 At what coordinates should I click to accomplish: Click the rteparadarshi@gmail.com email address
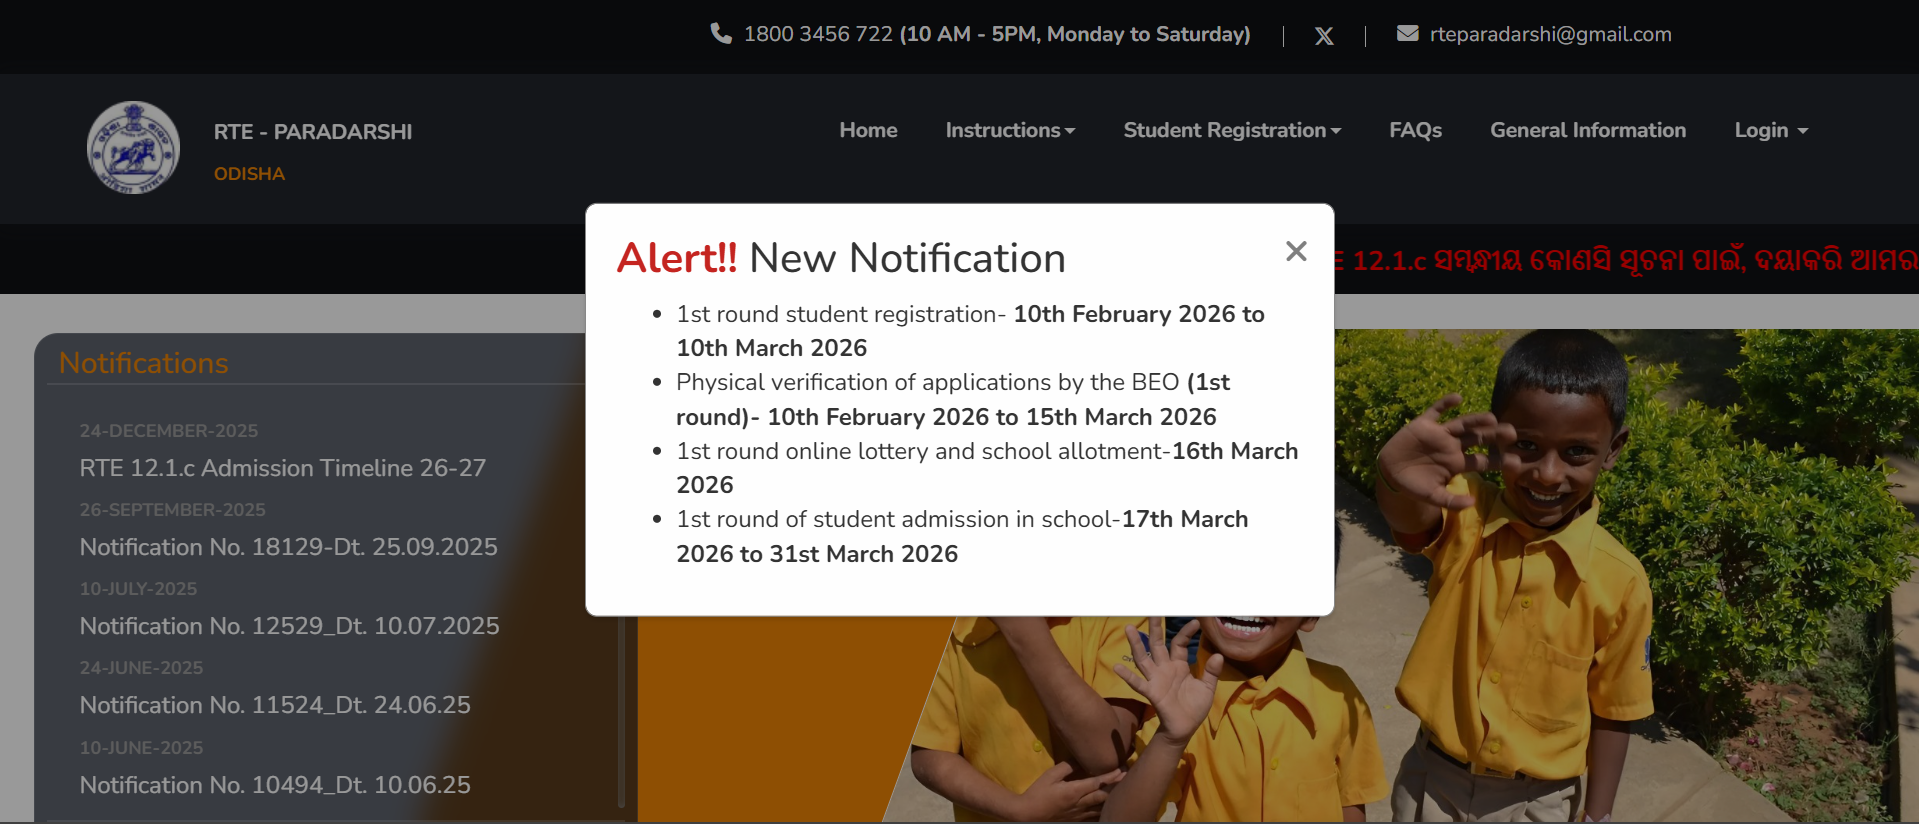(x=1550, y=34)
